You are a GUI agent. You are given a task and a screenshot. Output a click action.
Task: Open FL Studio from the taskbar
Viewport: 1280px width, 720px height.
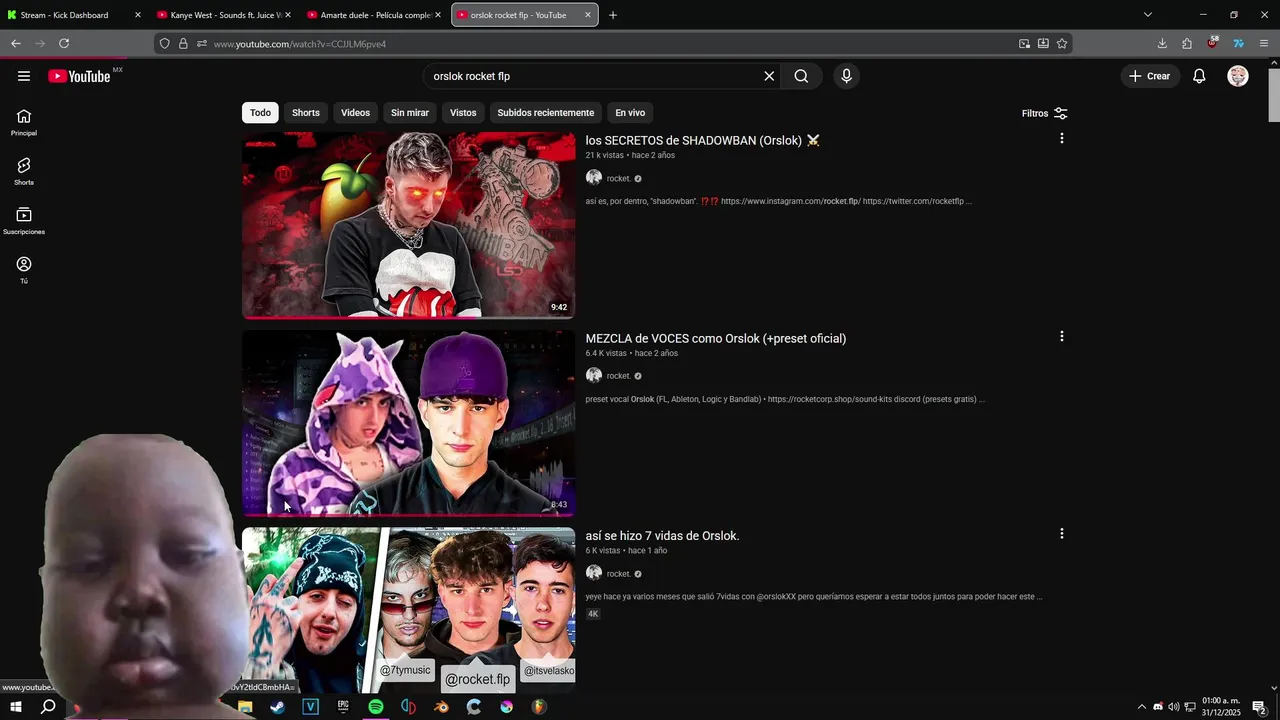(539, 707)
